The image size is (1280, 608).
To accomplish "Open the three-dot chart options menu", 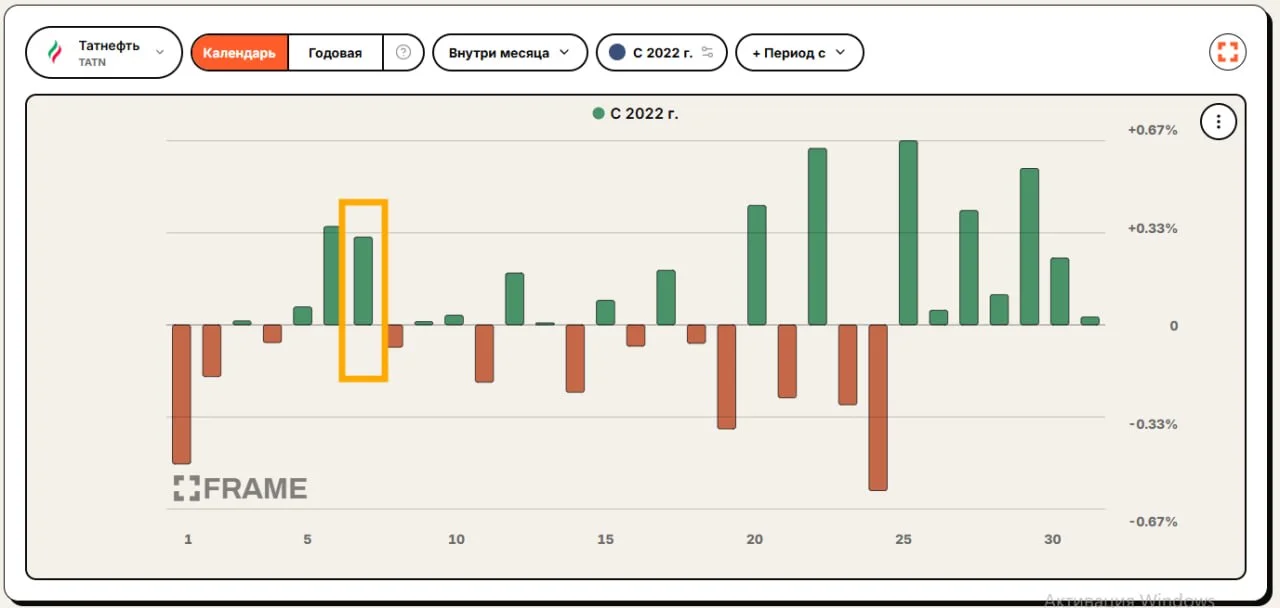I will (1218, 122).
